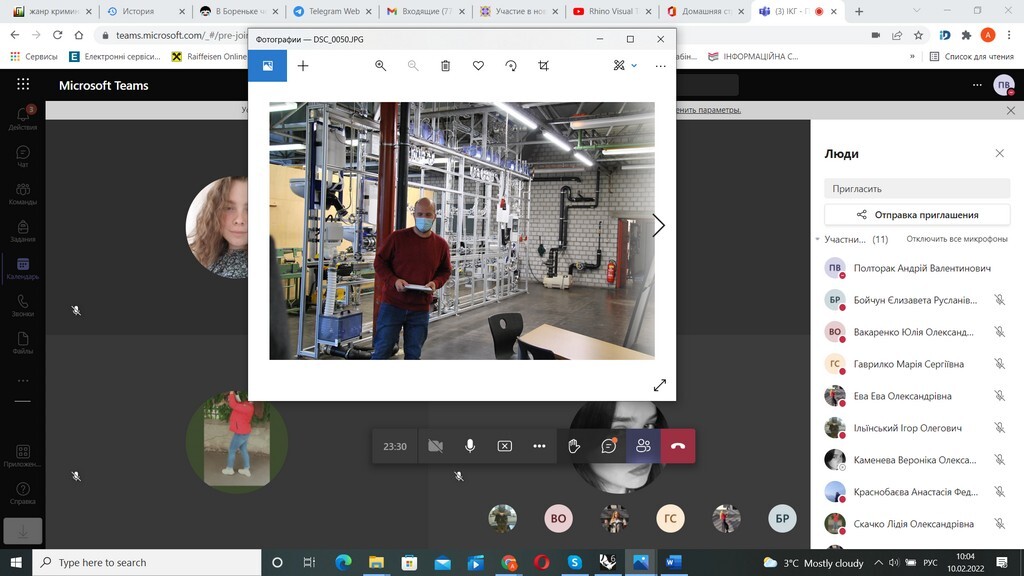Zoom in on the photo

[380, 66]
